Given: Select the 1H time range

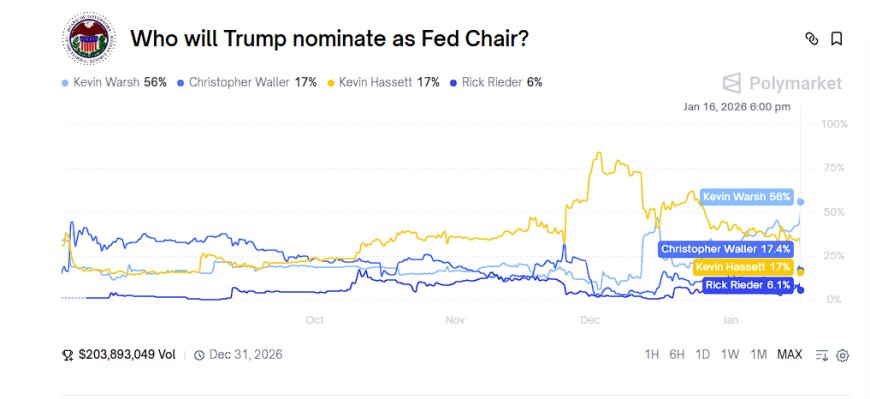Looking at the screenshot, I should coord(652,355).
